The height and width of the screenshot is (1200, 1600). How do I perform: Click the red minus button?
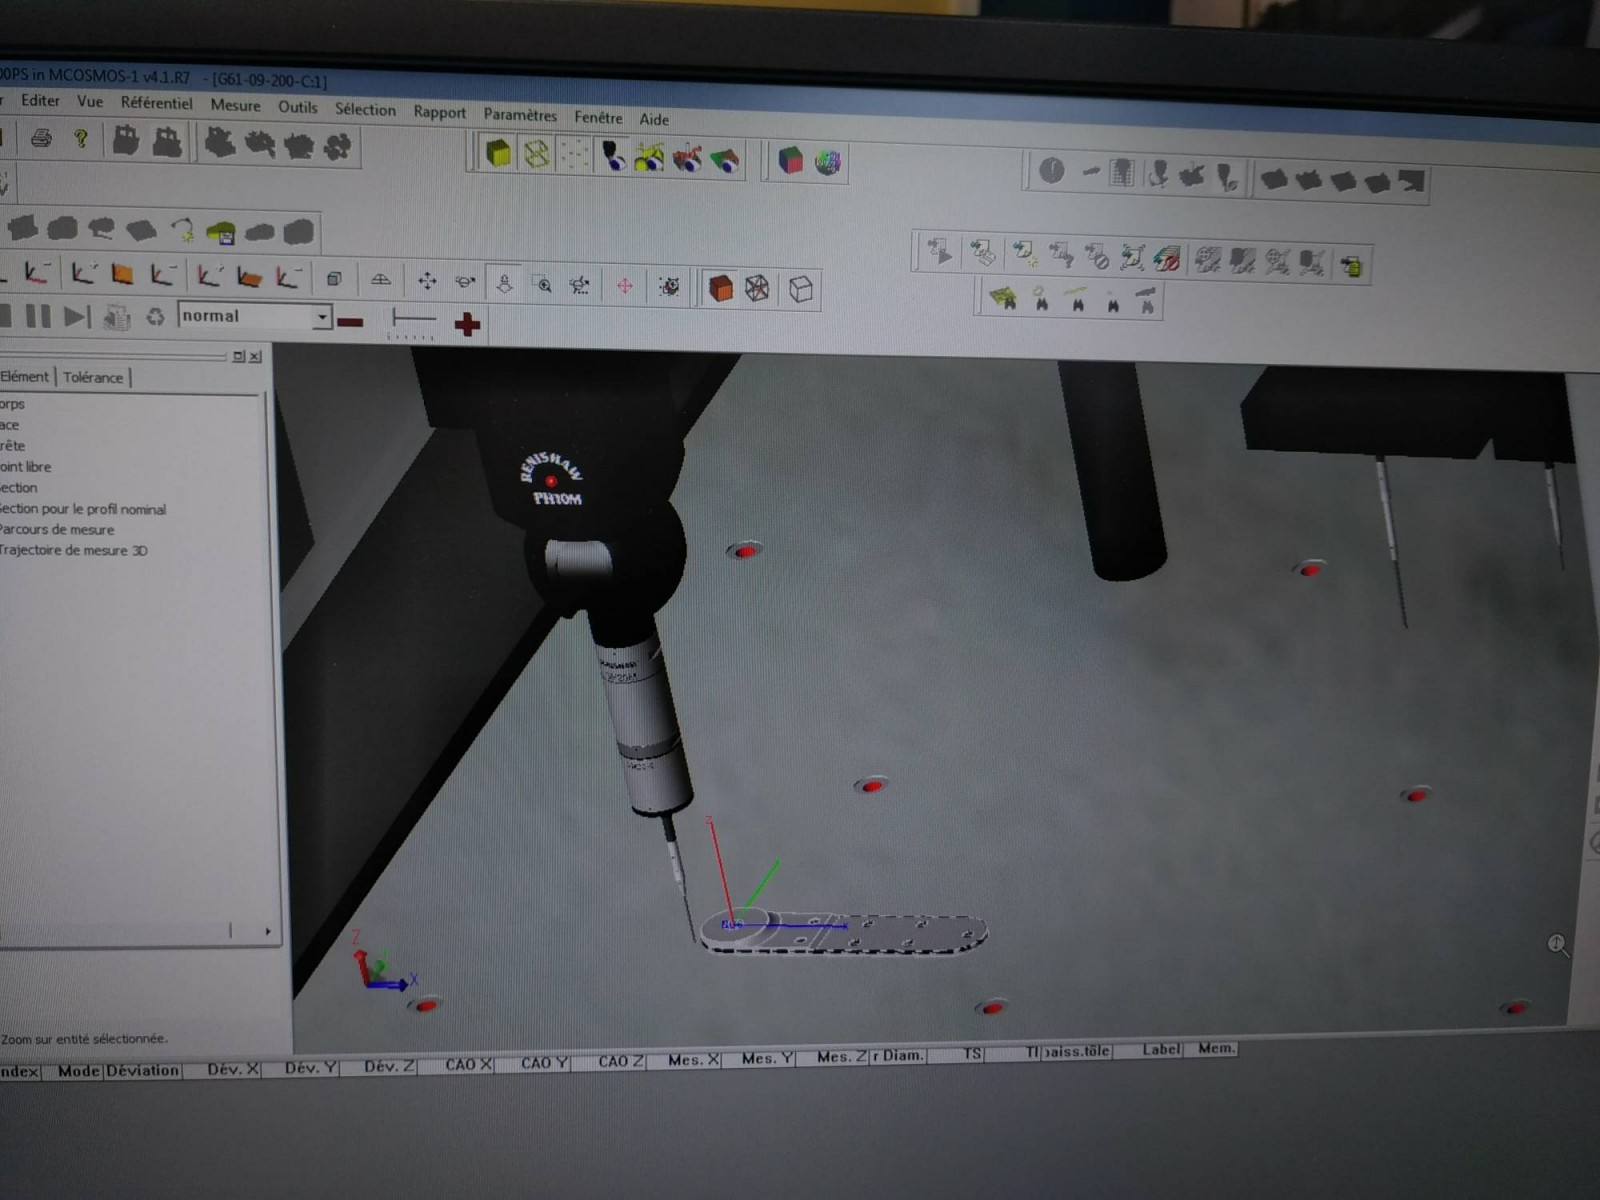[x=350, y=322]
